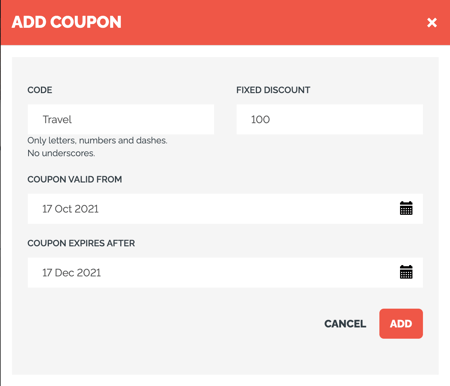Click the FIXED DISCOUNT label

[273, 90]
